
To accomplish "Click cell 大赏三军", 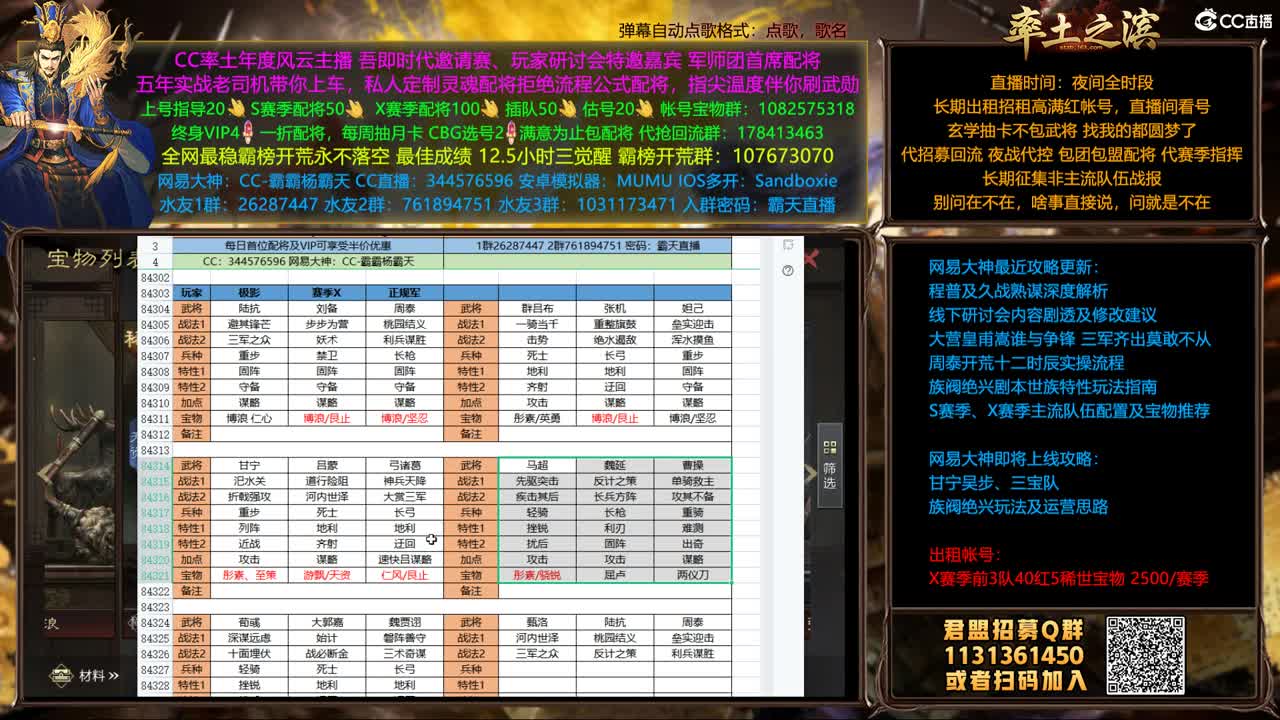I will coord(404,497).
